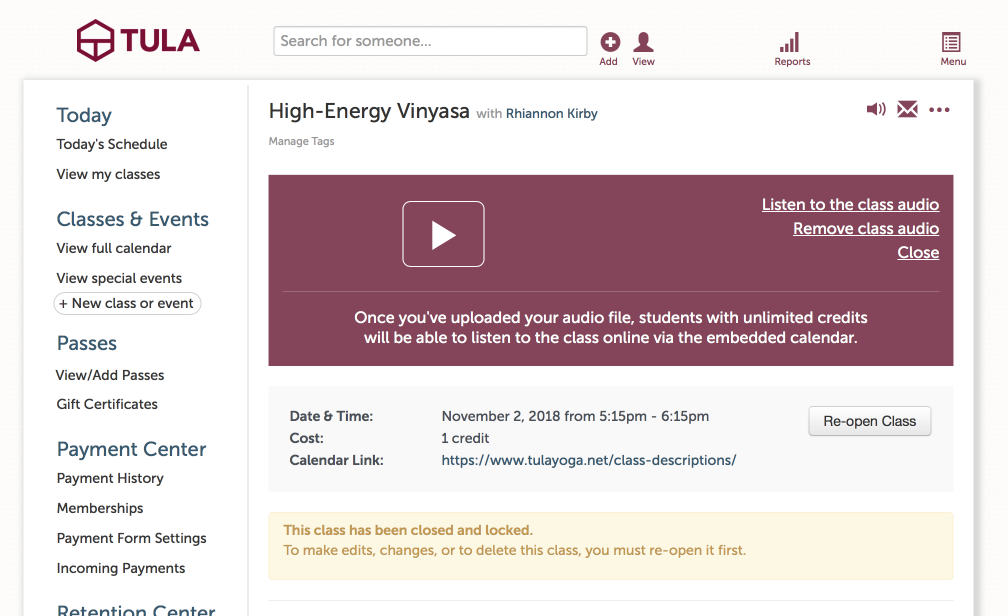
Task: Click the Passes heading
Action: (87, 343)
